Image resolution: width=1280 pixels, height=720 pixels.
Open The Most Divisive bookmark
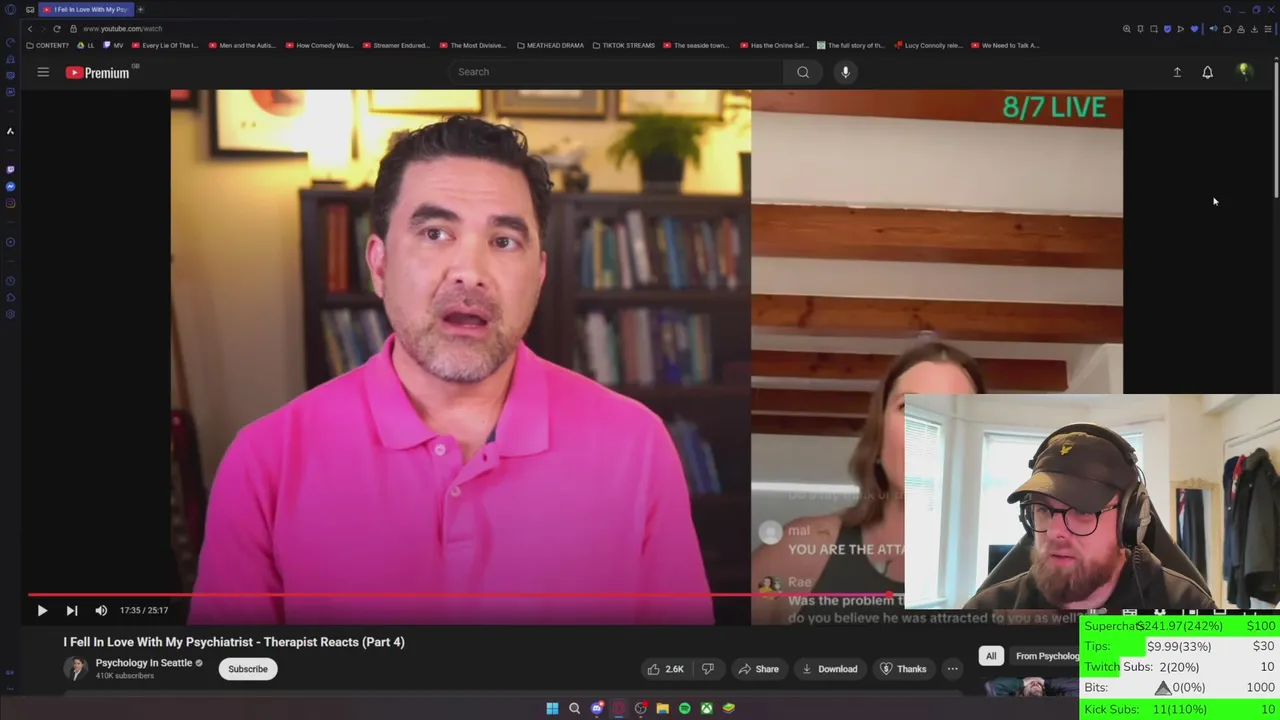coord(473,45)
